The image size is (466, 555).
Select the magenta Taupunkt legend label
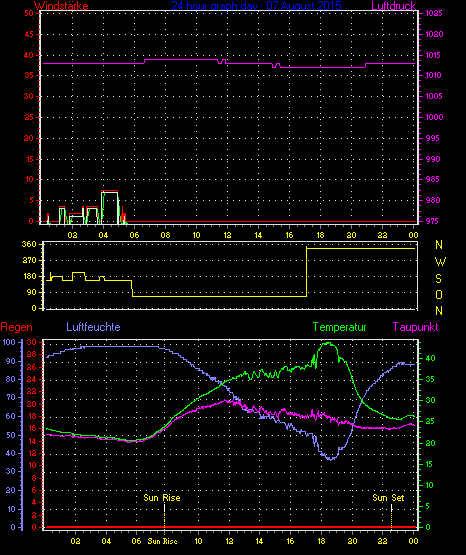coord(415,327)
